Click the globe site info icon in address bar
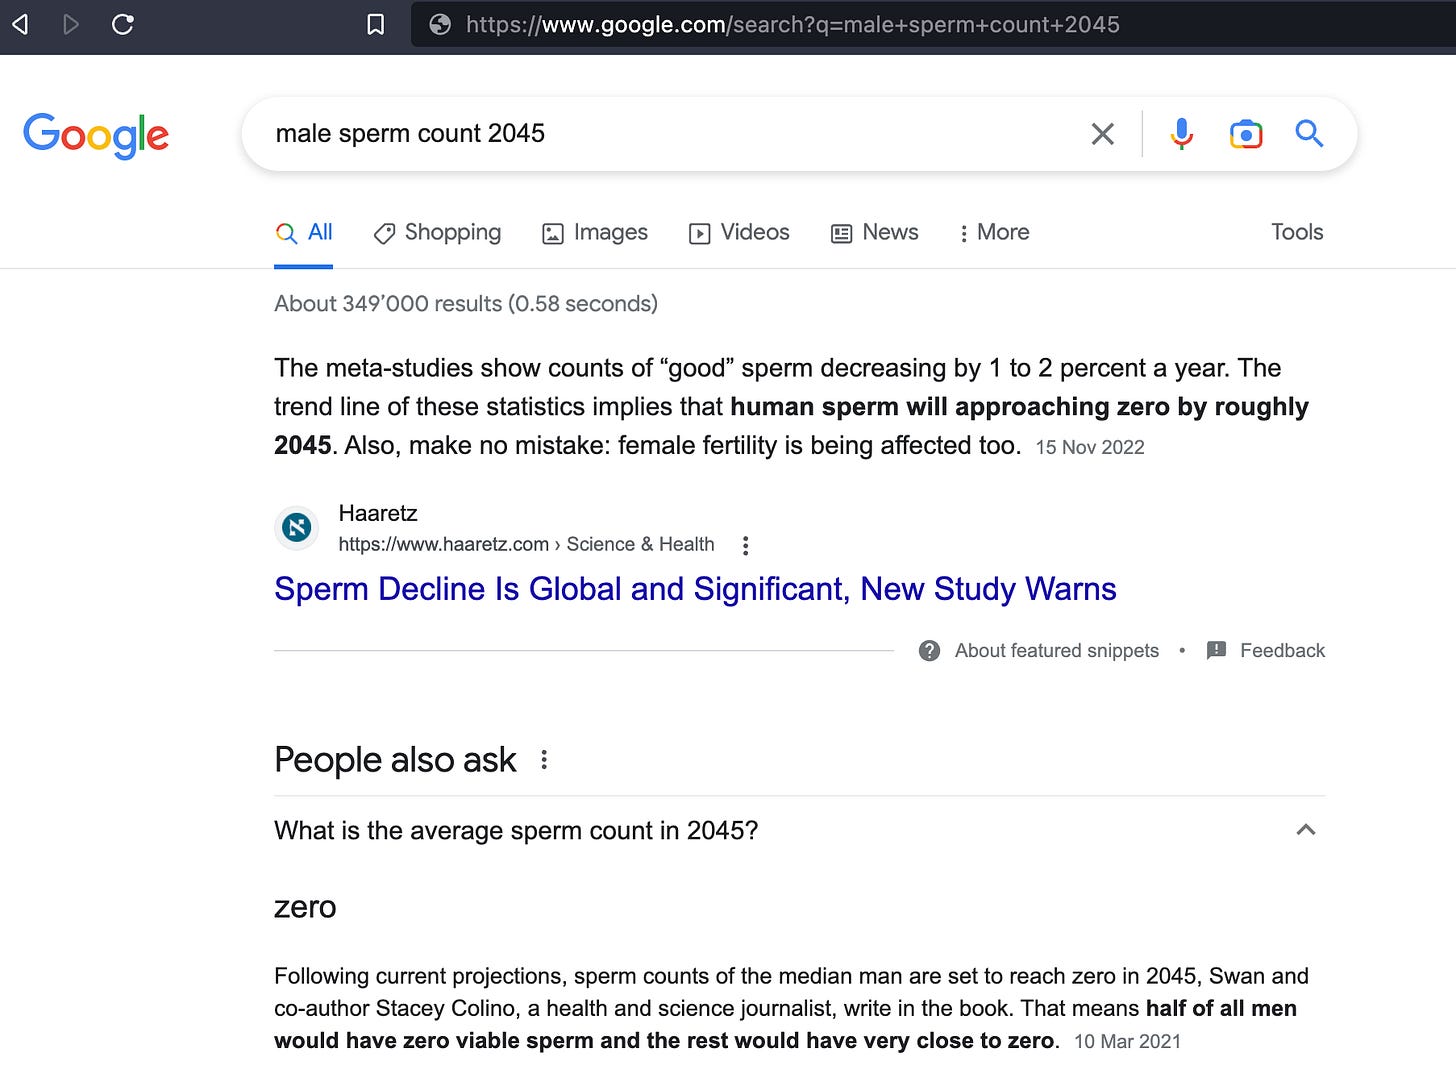1456x1074 pixels. click(440, 24)
